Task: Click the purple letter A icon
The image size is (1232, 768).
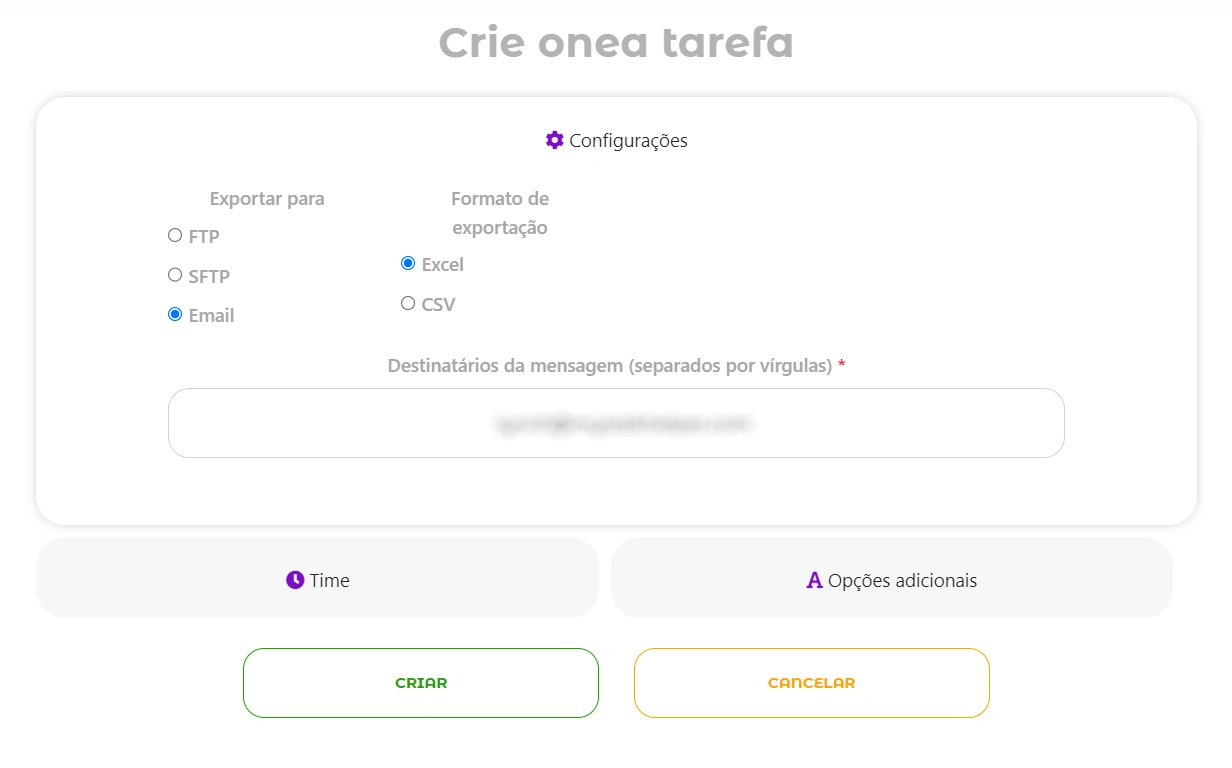Action: (815, 580)
